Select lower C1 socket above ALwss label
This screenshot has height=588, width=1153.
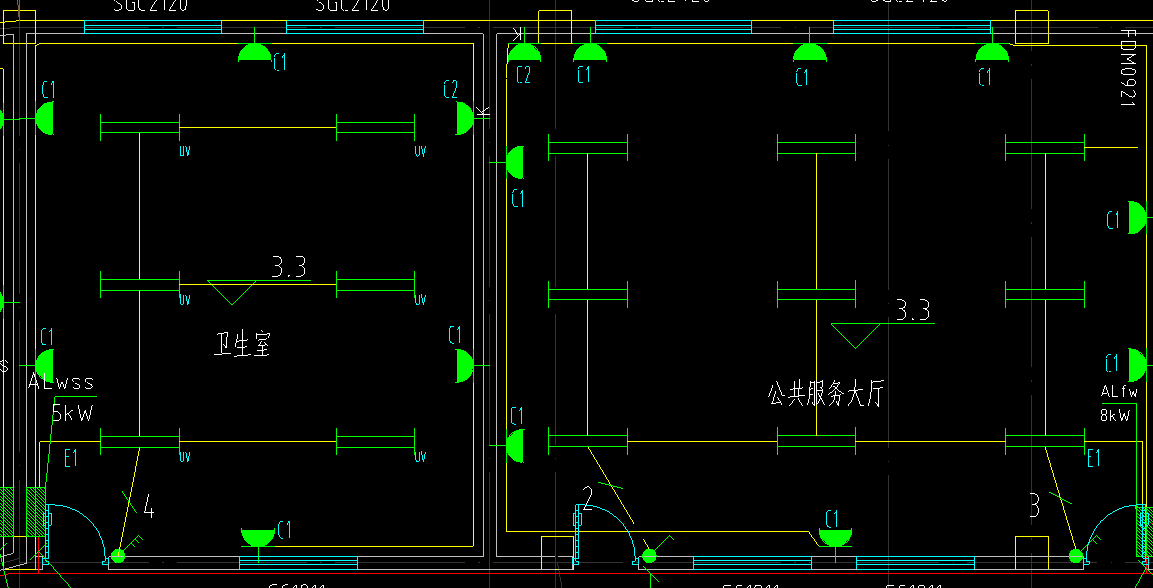pyautogui.click(x=45, y=365)
